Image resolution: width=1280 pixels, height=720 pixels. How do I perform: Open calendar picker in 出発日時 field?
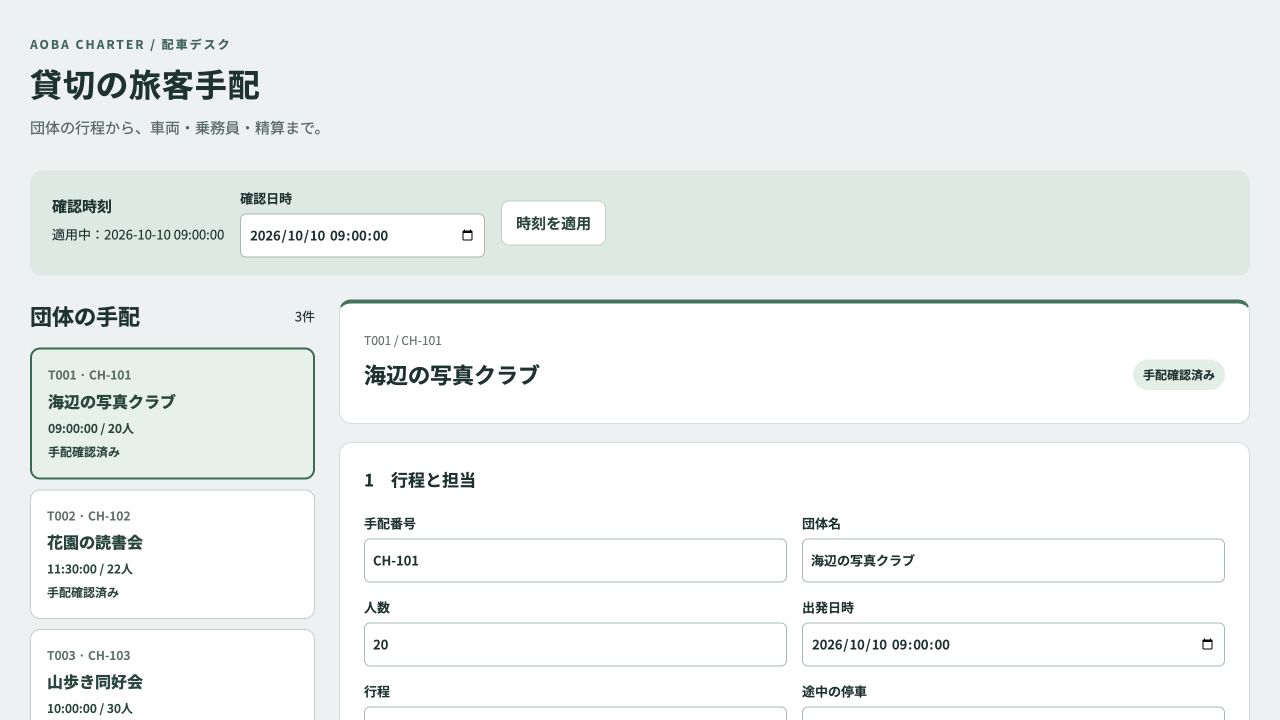(1207, 645)
